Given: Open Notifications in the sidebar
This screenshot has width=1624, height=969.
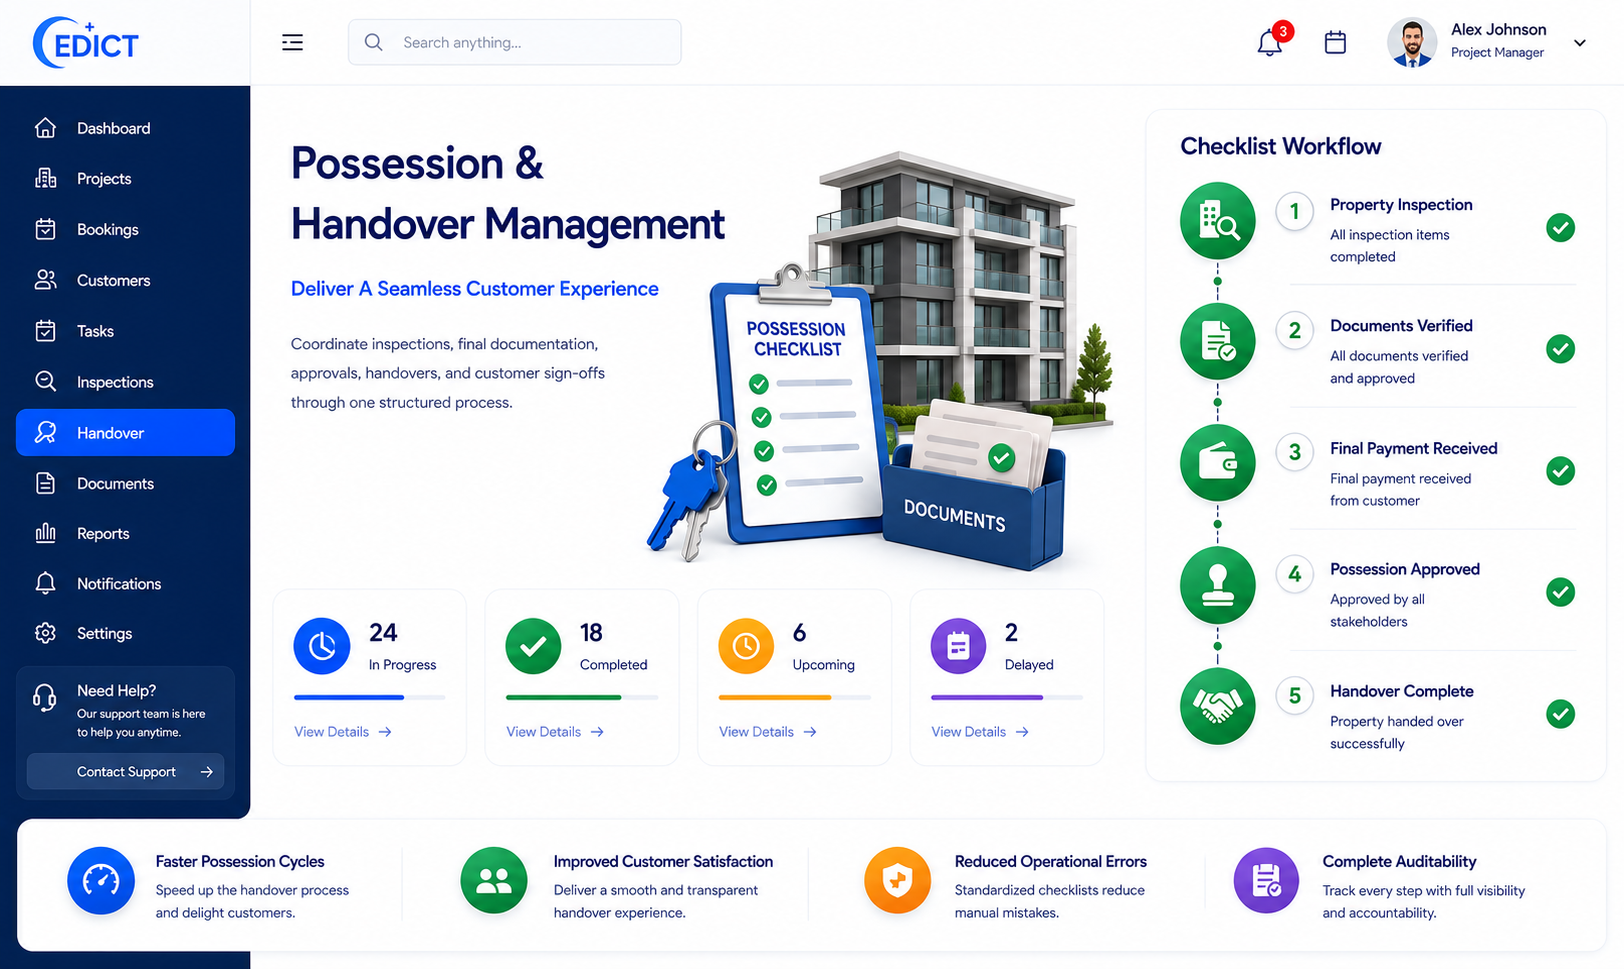Looking at the screenshot, I should (x=125, y=583).
